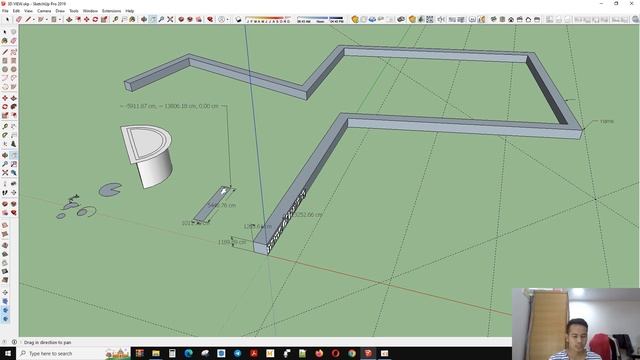Click 'Drag in direction to pan' status text
This screenshot has width=640, height=360.
click(x=47, y=342)
